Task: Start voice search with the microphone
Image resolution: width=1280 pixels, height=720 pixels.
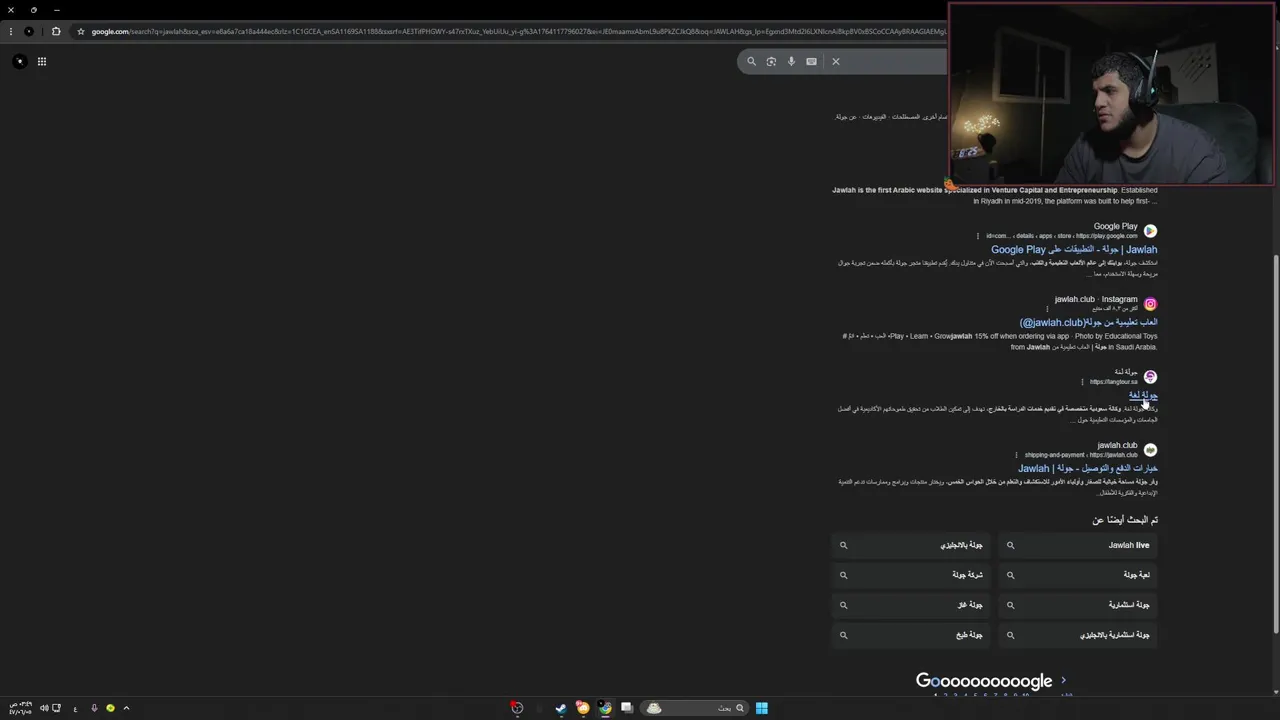Action: pyautogui.click(x=791, y=61)
